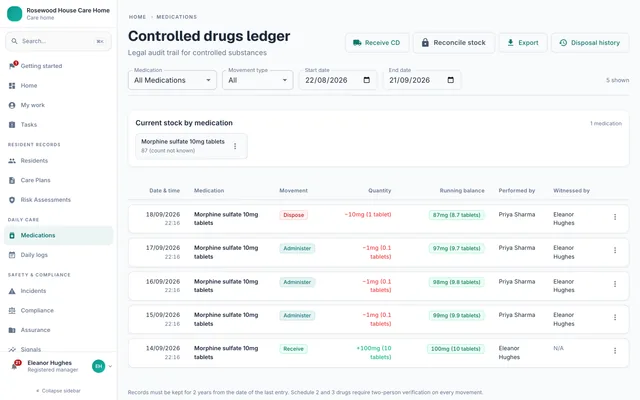This screenshot has height=400, width=640.
Task: Open Residents in the sidebar
Action: click(x=58, y=161)
